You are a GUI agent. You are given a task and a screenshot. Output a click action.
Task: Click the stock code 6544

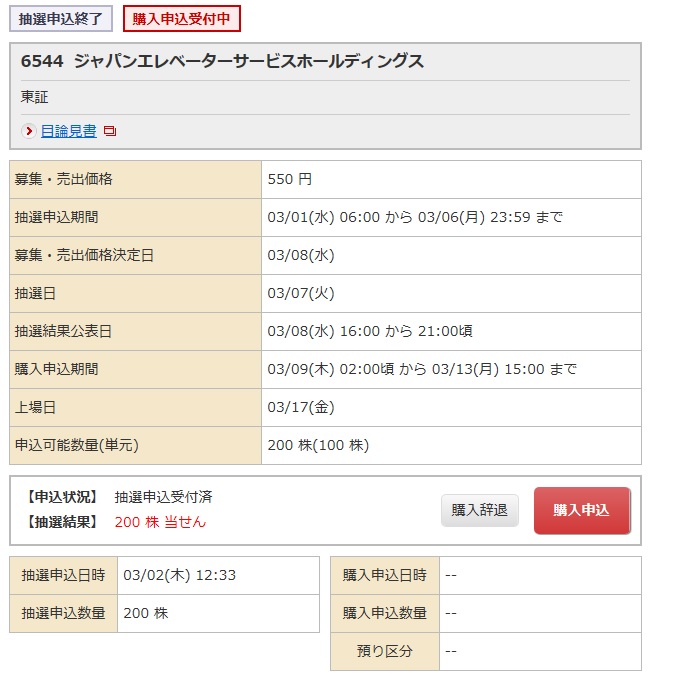click(x=42, y=61)
